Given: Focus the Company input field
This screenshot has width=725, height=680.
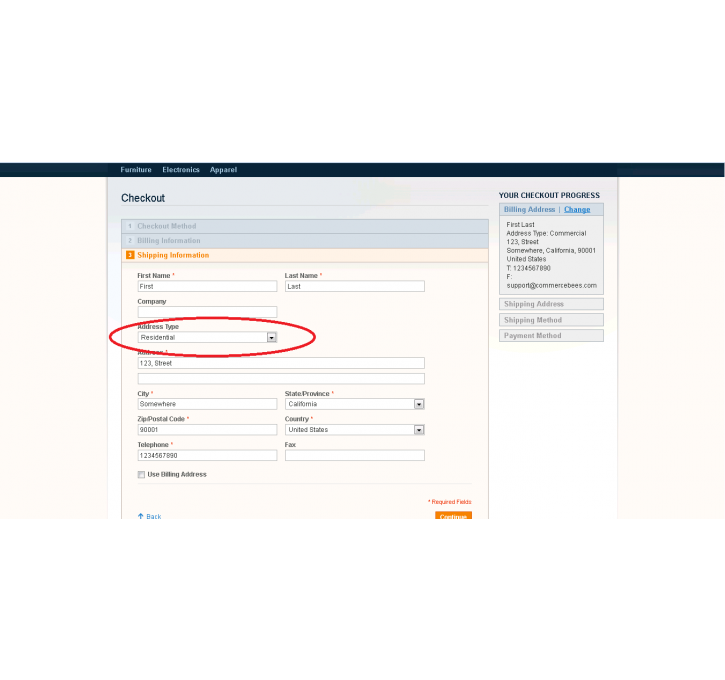Looking at the screenshot, I should (207, 312).
